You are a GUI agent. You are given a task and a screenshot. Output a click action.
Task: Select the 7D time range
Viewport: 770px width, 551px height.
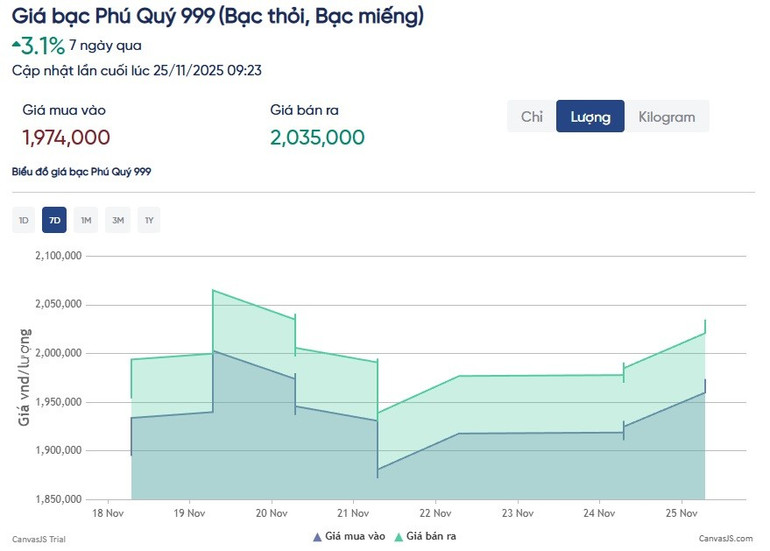[54, 220]
